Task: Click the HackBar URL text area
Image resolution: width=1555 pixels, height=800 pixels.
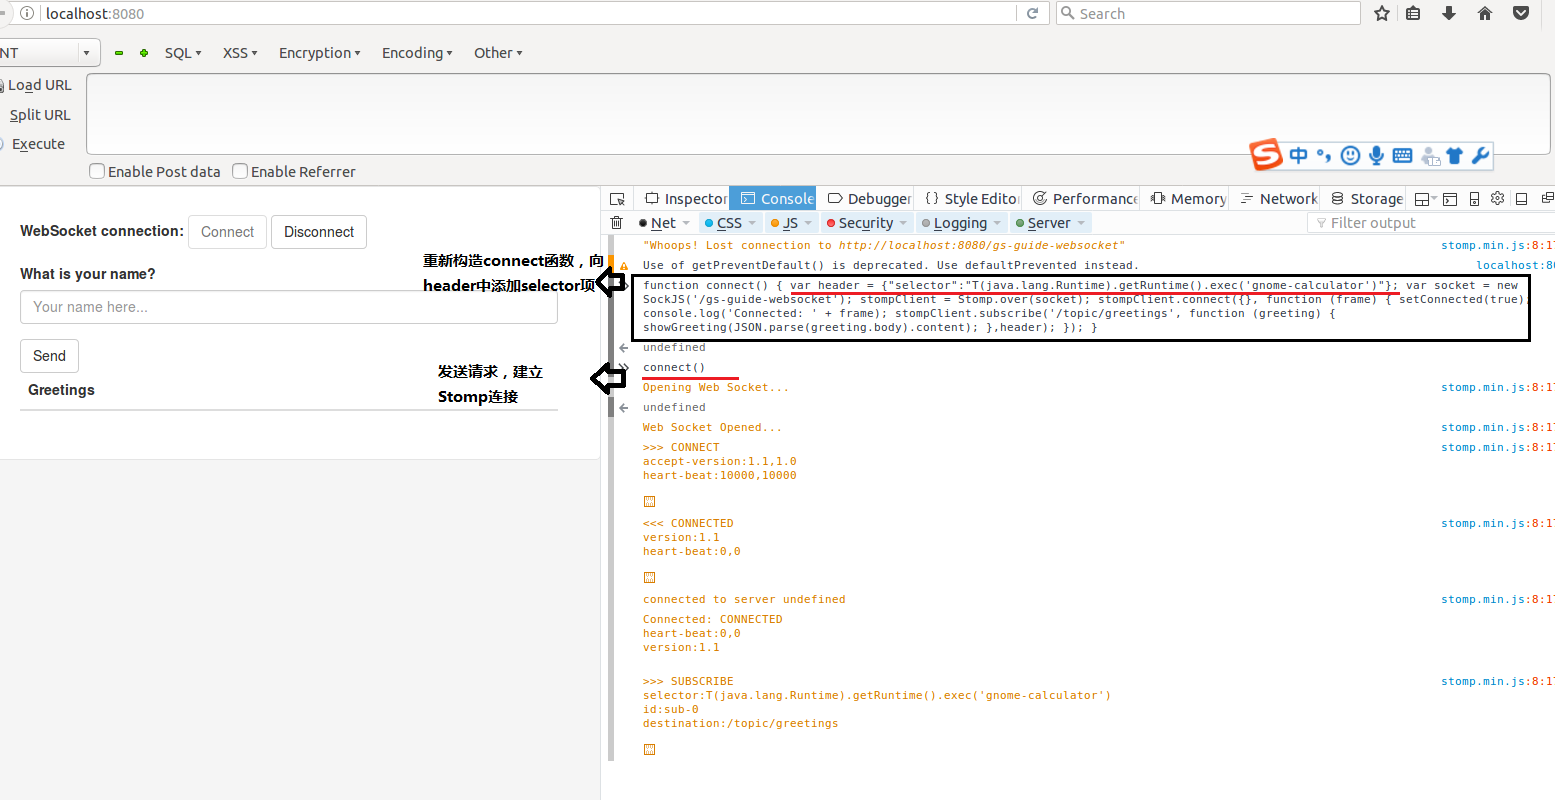Action: pyautogui.click(x=818, y=114)
